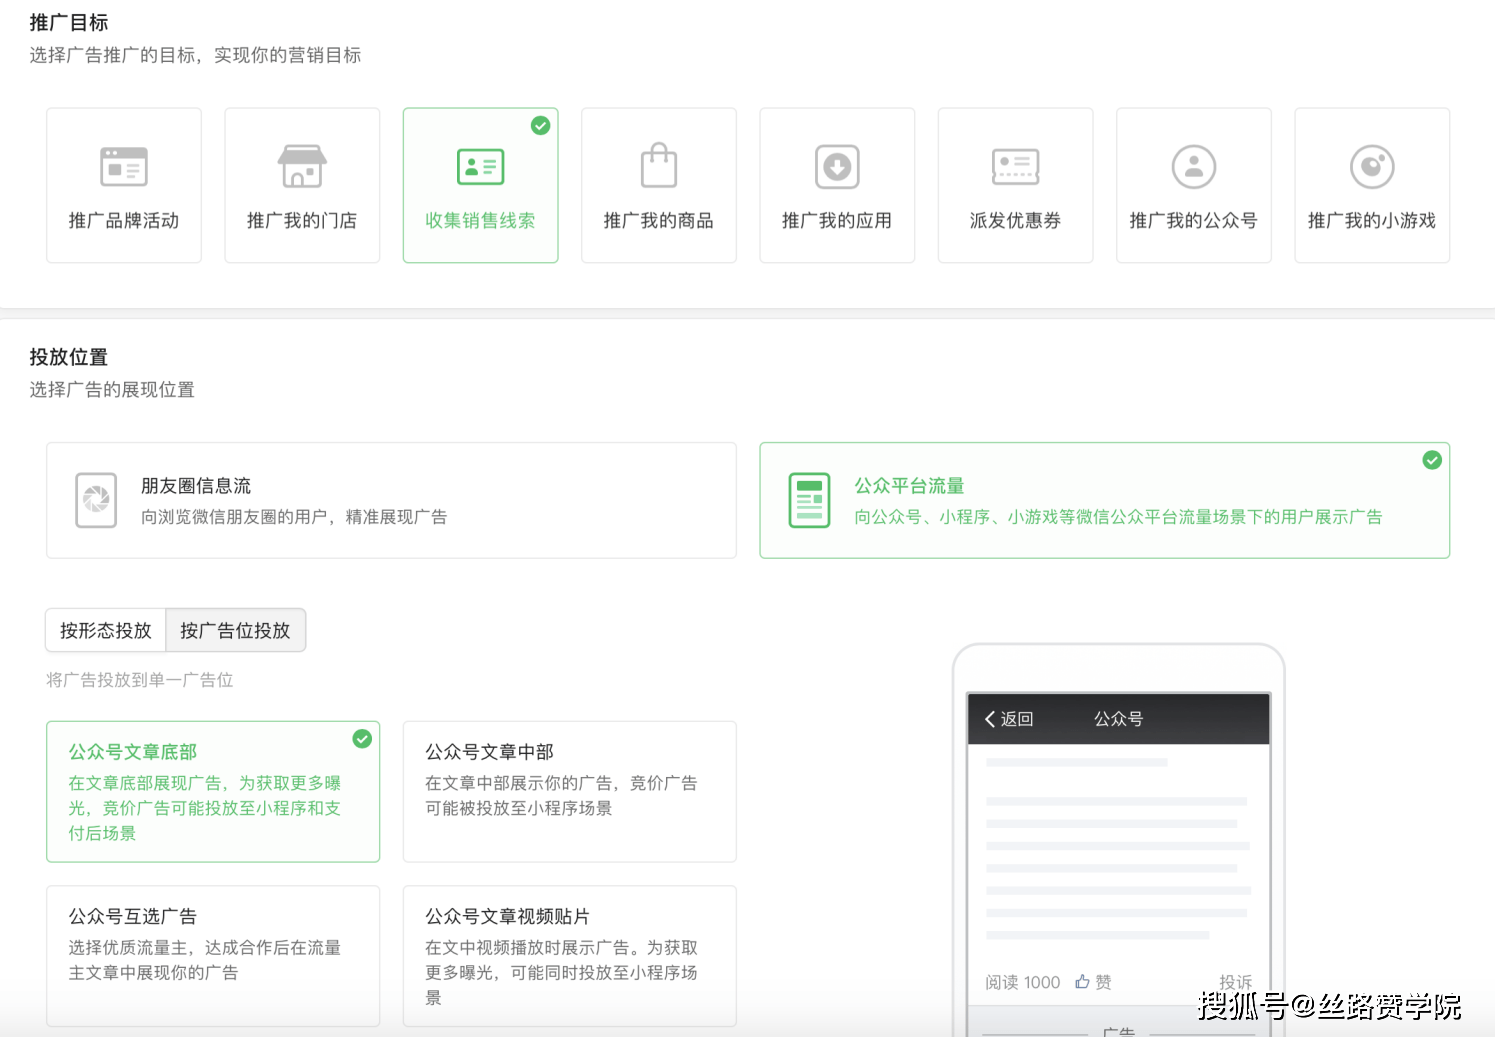This screenshot has height=1037, width=1495.
Task: Click the 推广我的应用 label
Action: [x=837, y=221]
